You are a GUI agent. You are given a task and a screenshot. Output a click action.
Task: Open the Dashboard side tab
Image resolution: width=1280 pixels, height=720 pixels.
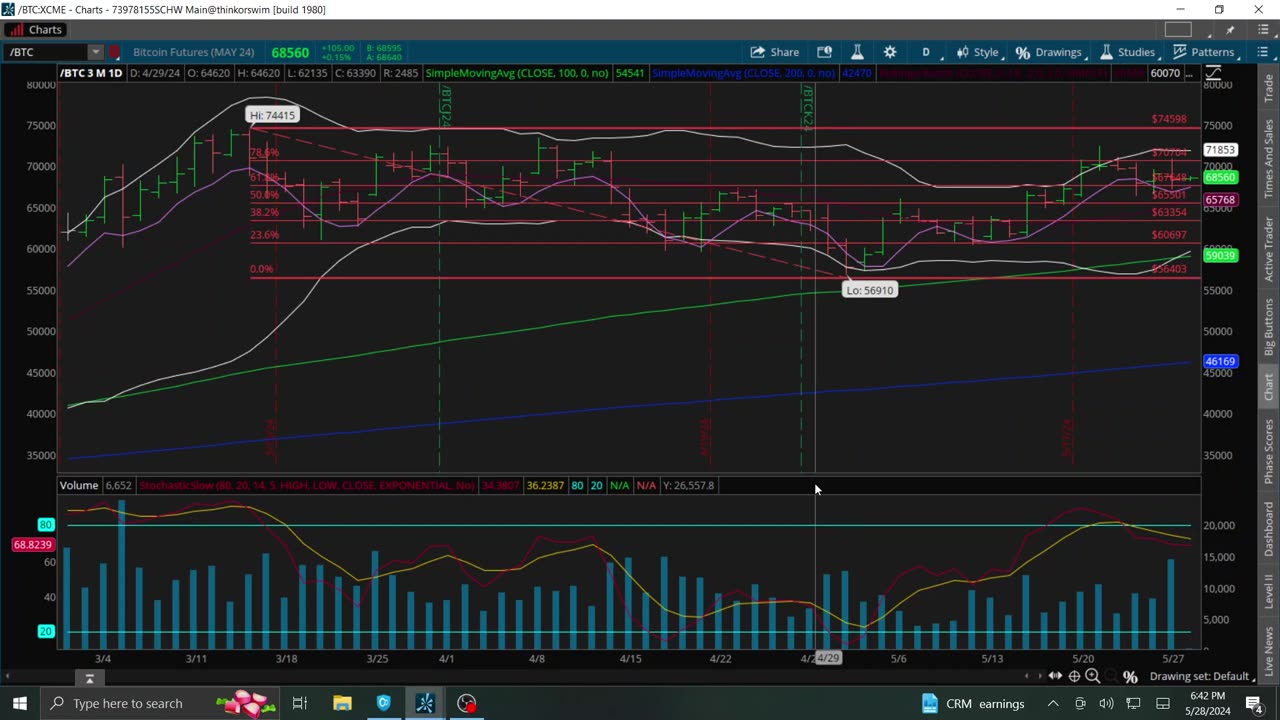pos(1269,529)
